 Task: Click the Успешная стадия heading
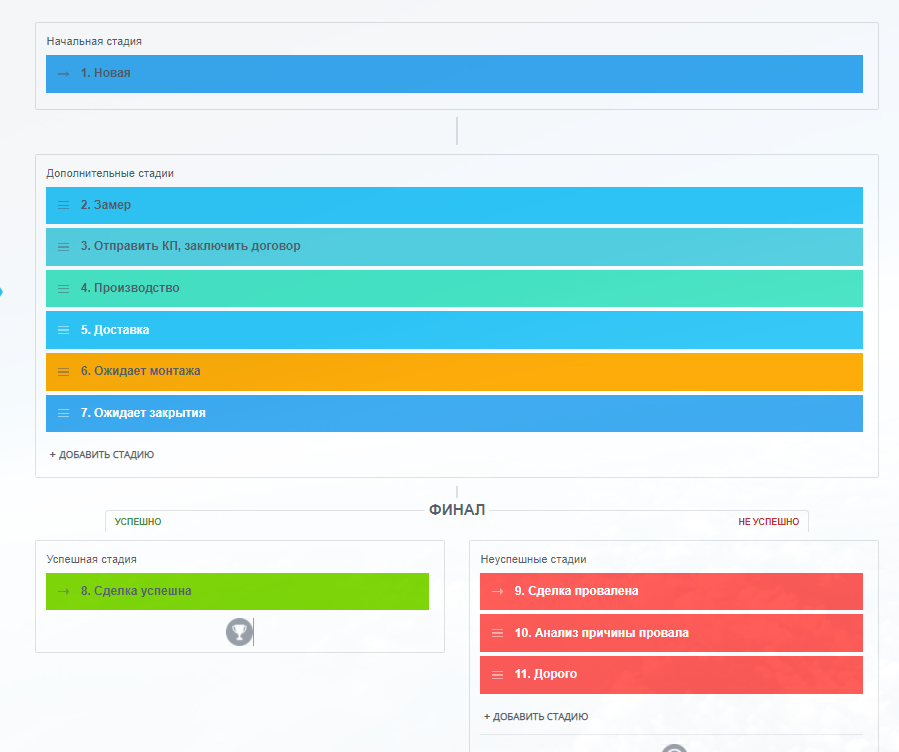coord(92,559)
